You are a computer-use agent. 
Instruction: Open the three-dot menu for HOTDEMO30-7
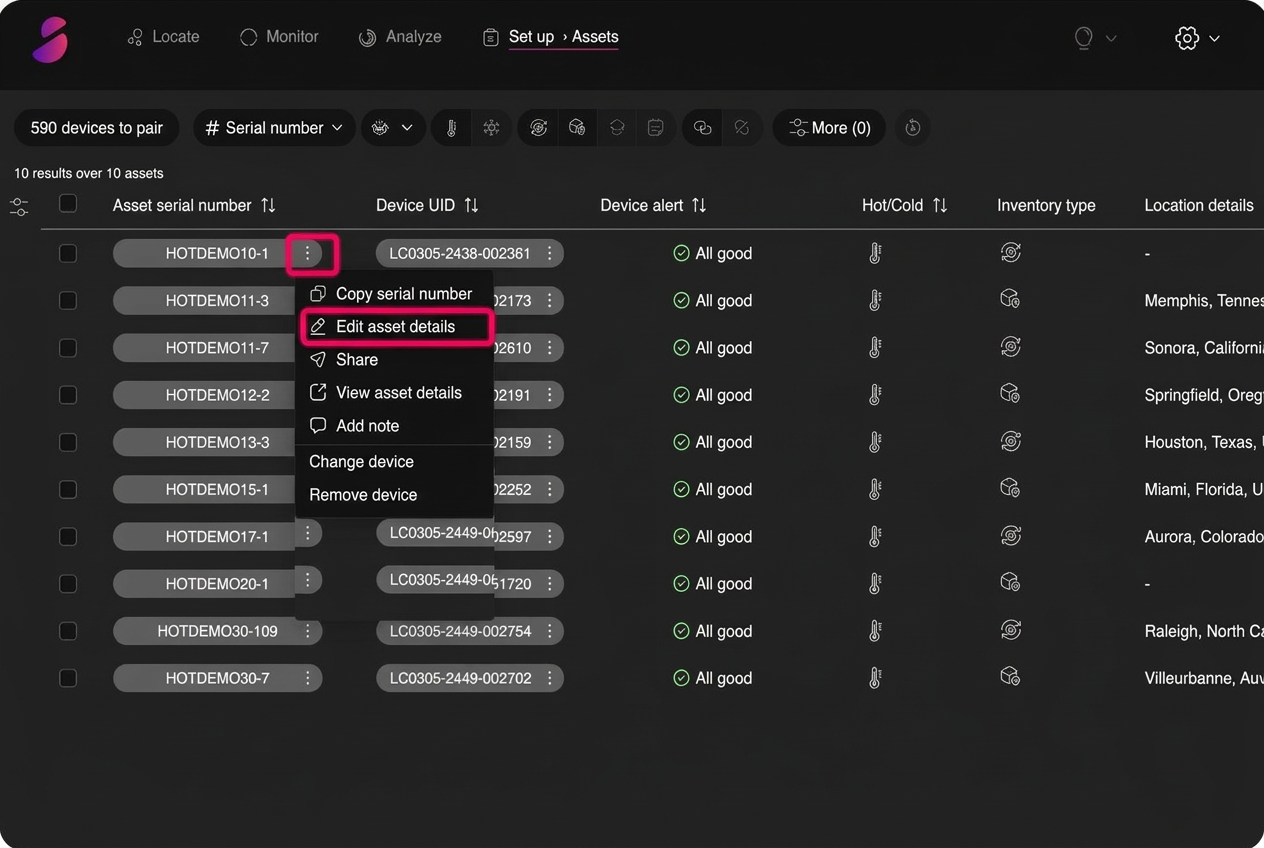pyautogui.click(x=308, y=678)
